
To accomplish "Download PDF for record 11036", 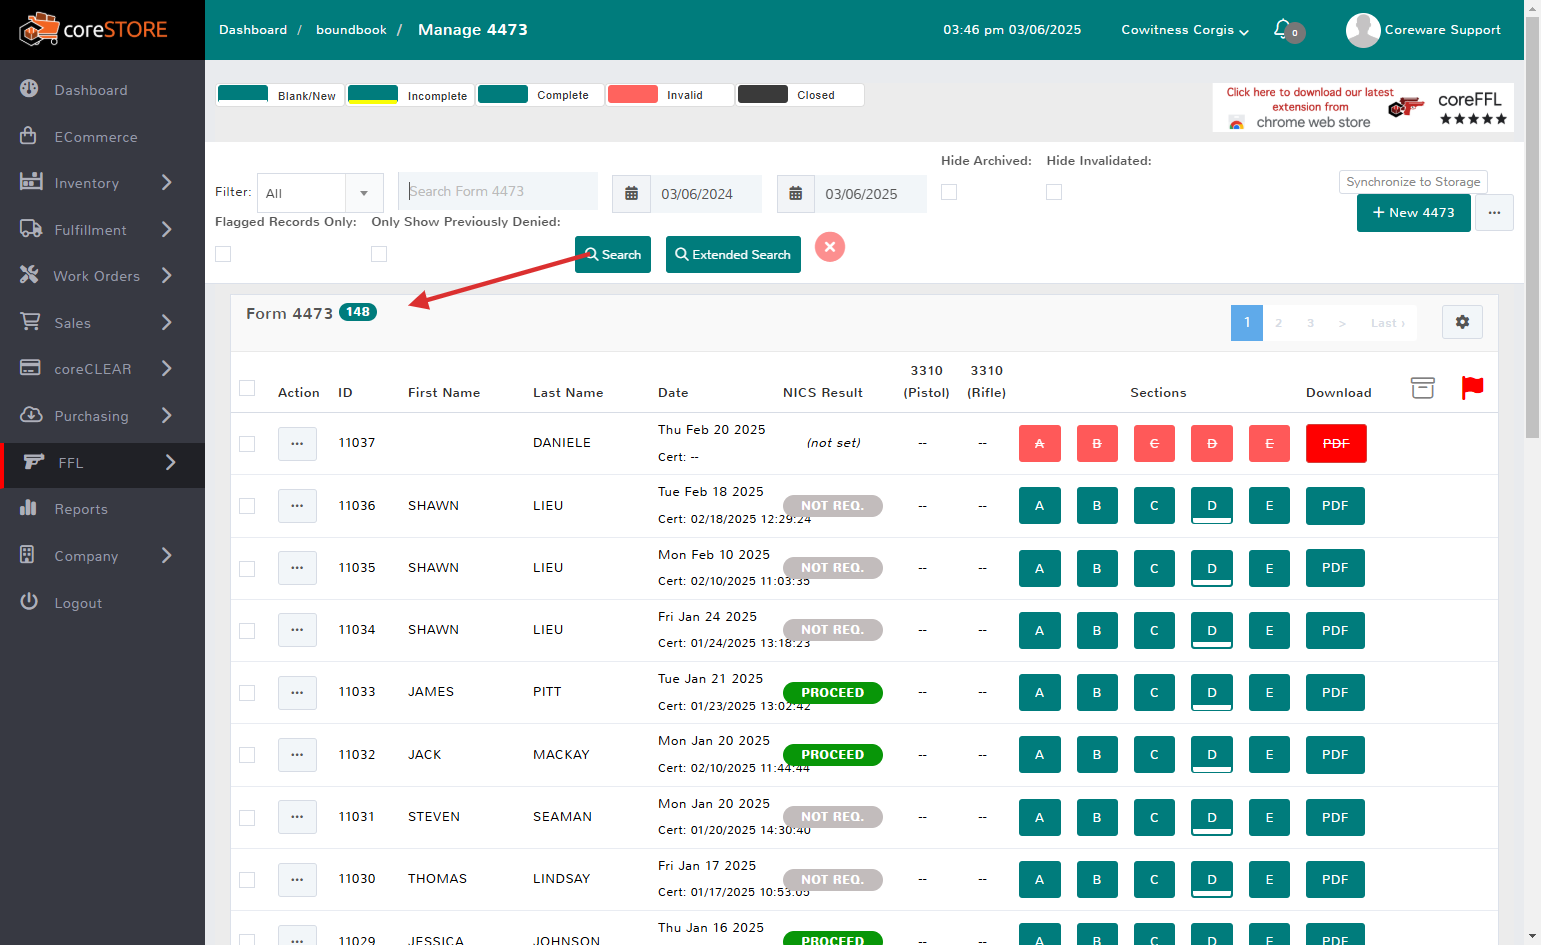I will click(1335, 506).
